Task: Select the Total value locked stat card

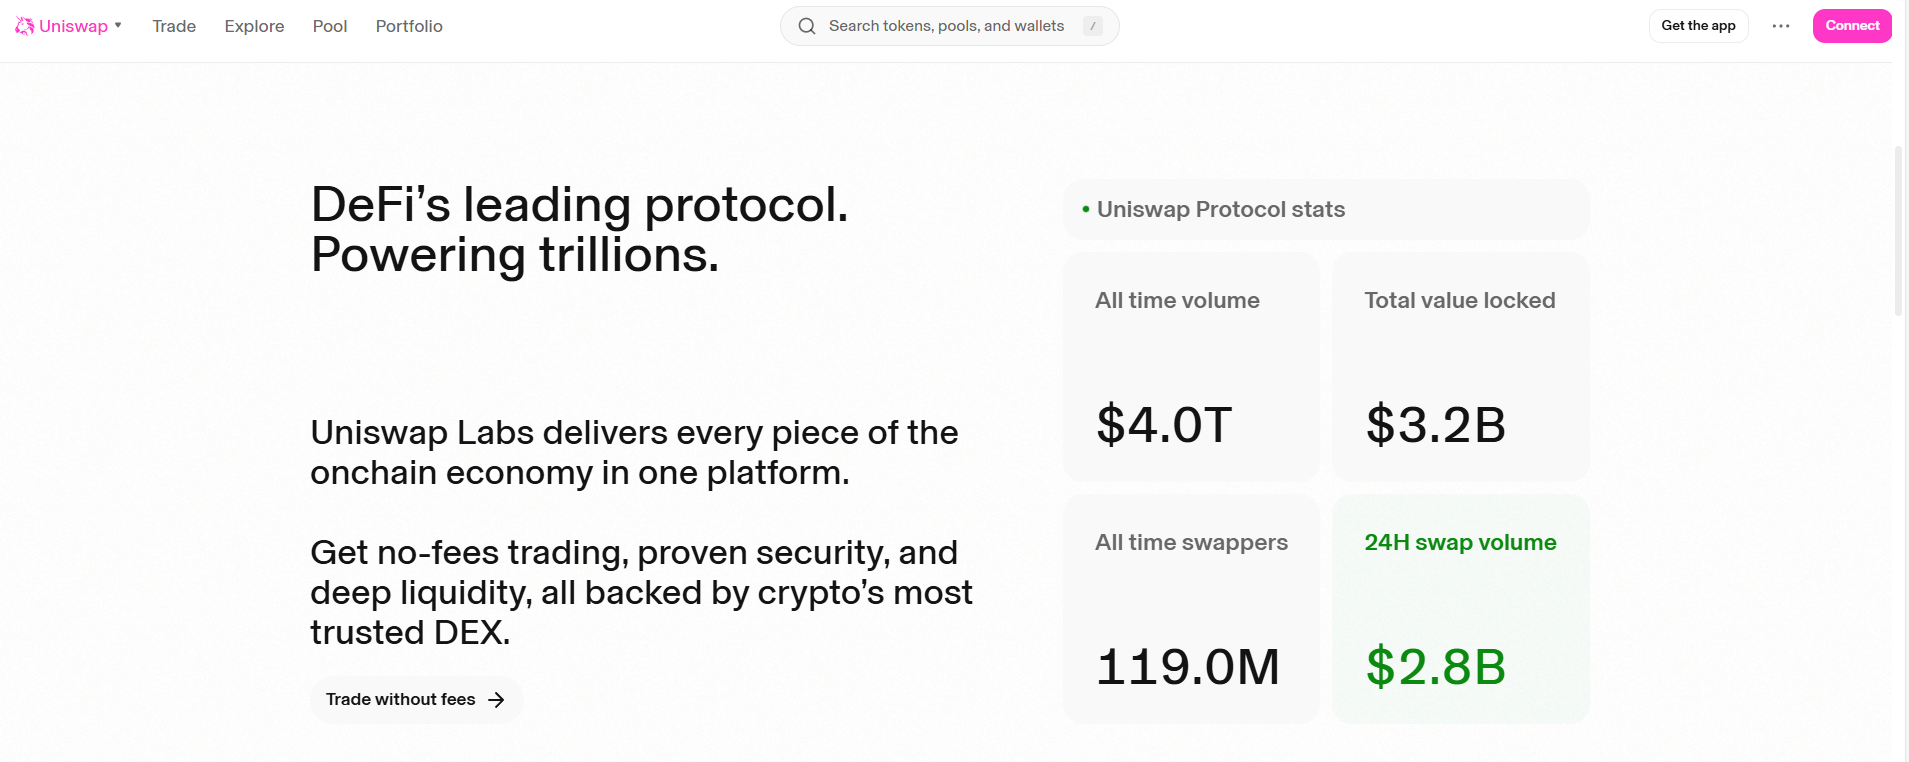Action: click(1460, 367)
